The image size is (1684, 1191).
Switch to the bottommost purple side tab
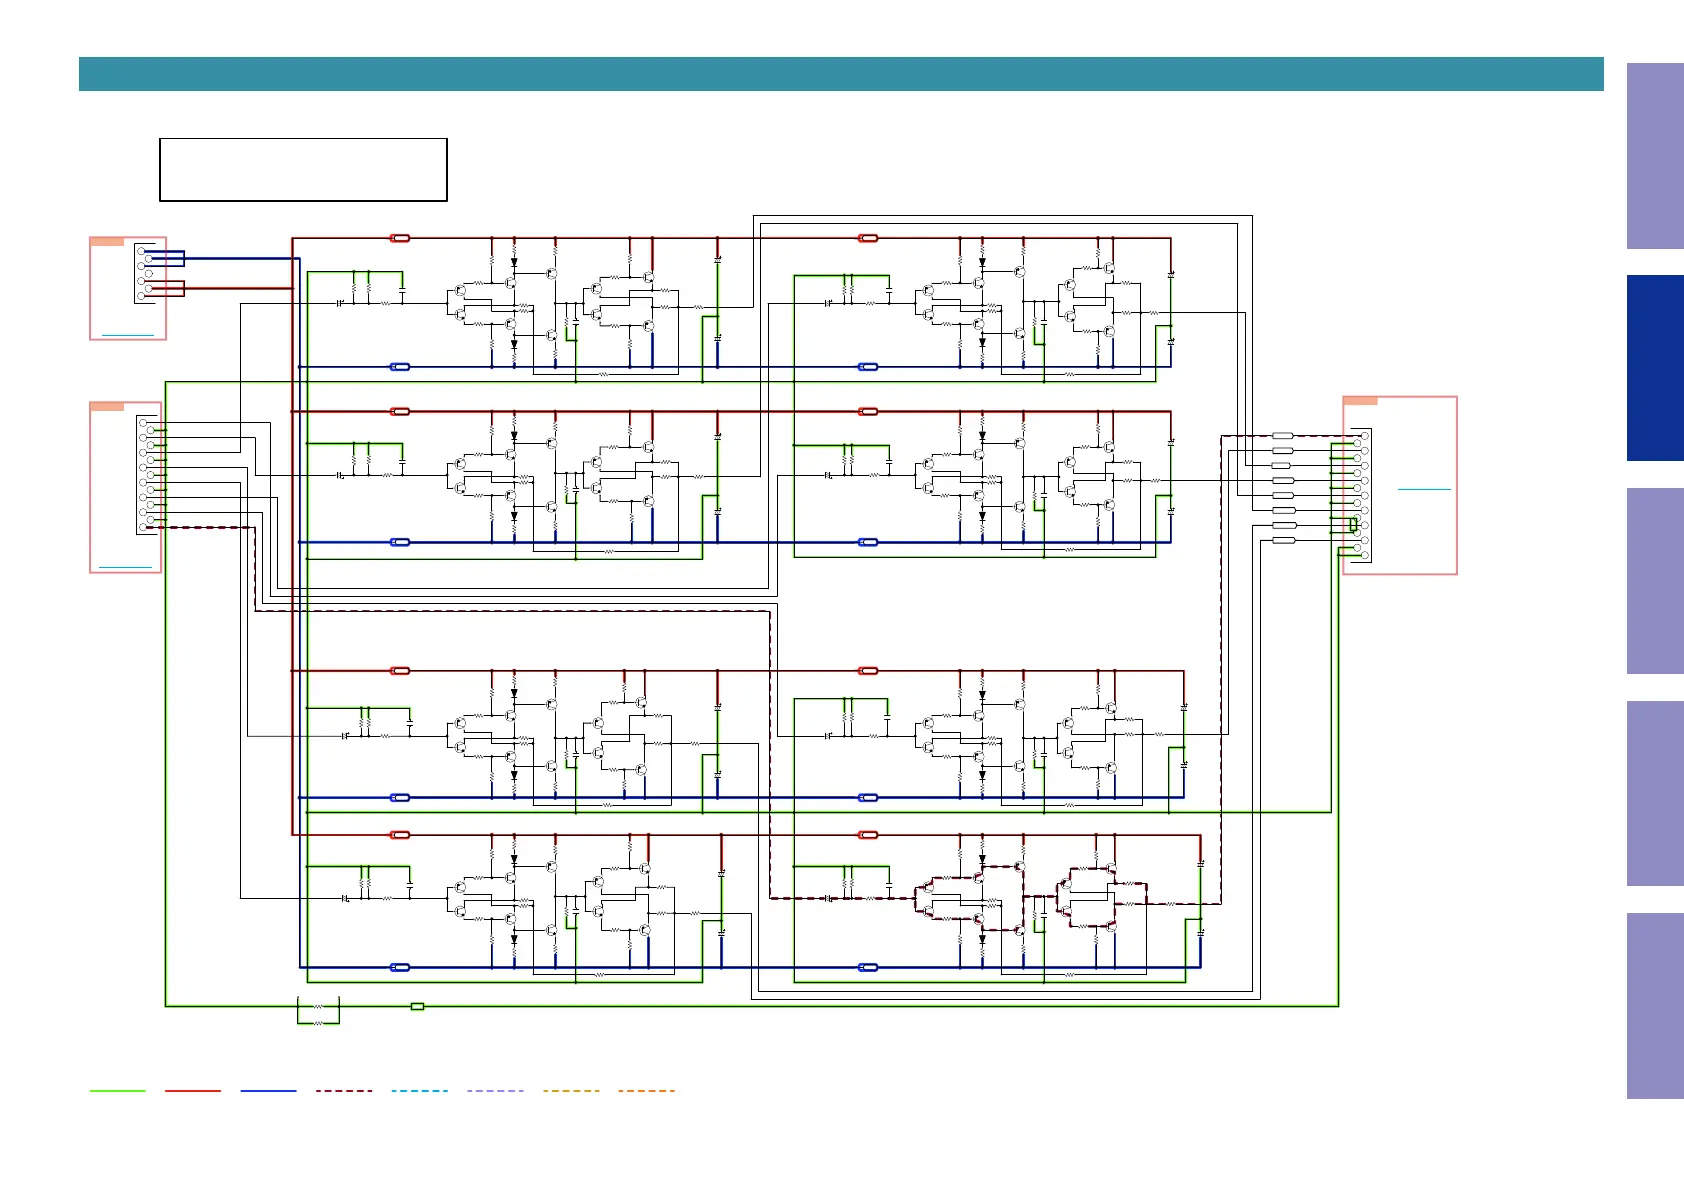point(1654,1005)
